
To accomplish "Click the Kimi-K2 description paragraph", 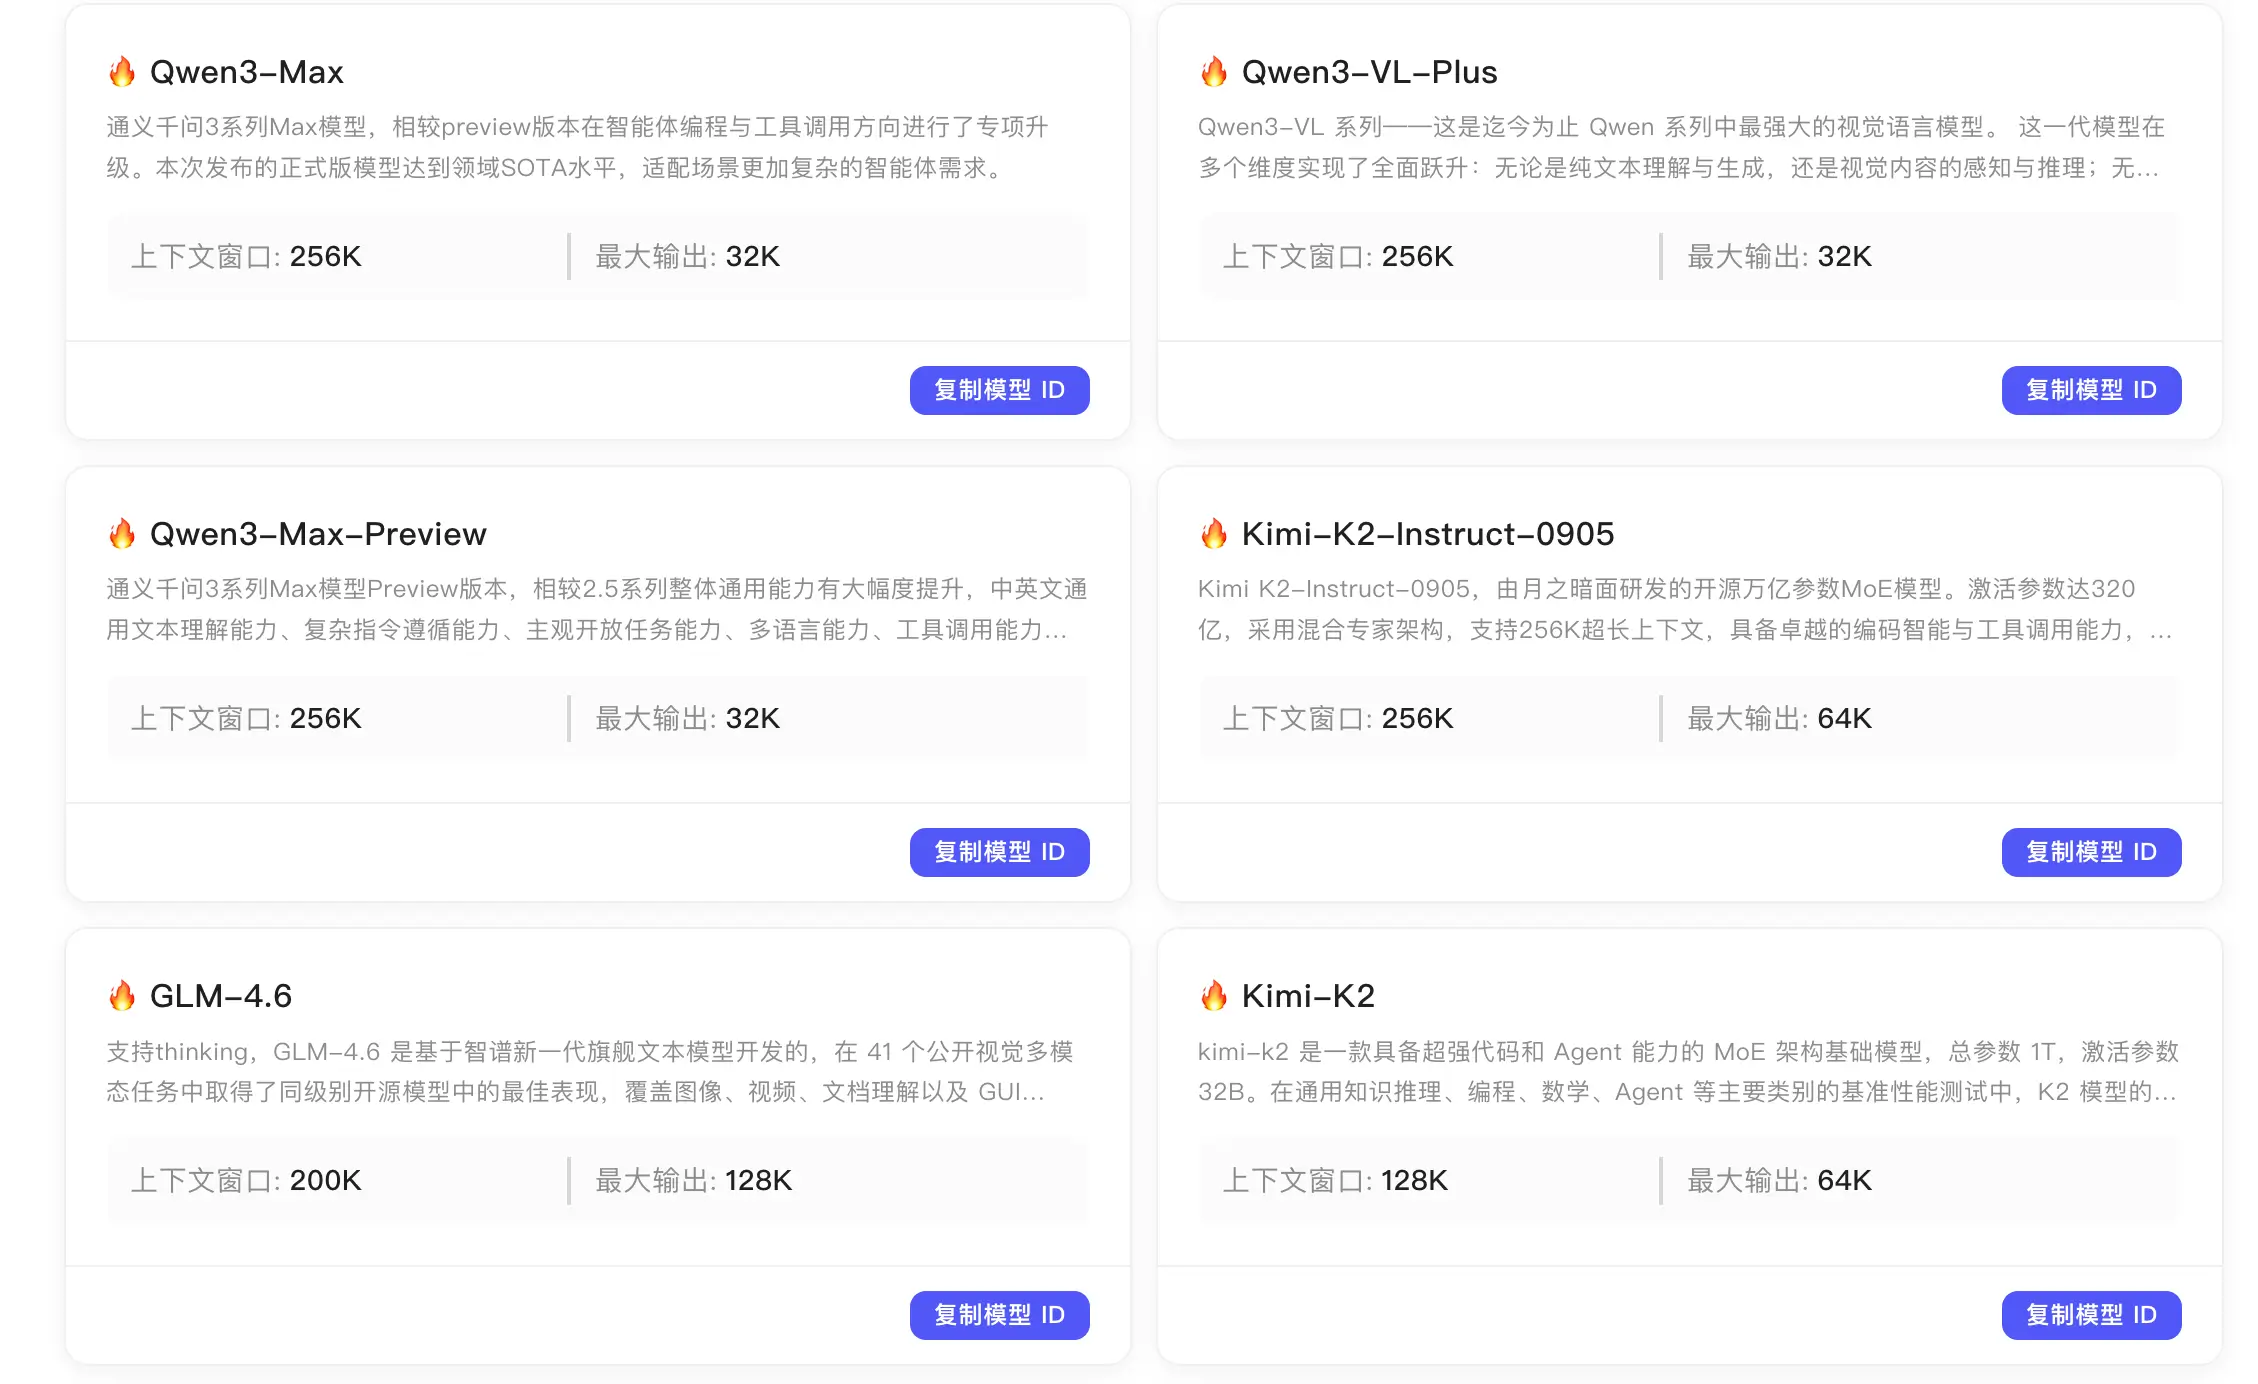I will (x=1686, y=1071).
